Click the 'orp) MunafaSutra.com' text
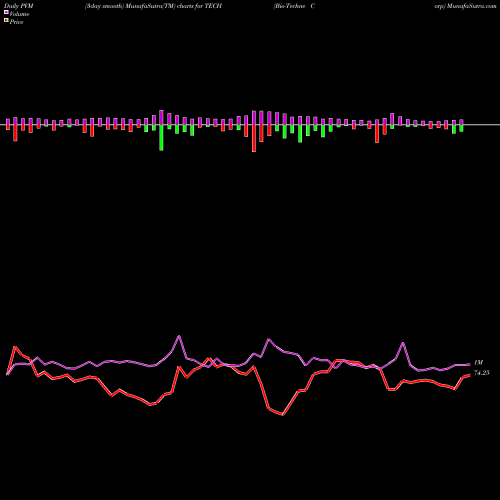The height and width of the screenshot is (500, 500). pyautogui.click(x=465, y=6)
